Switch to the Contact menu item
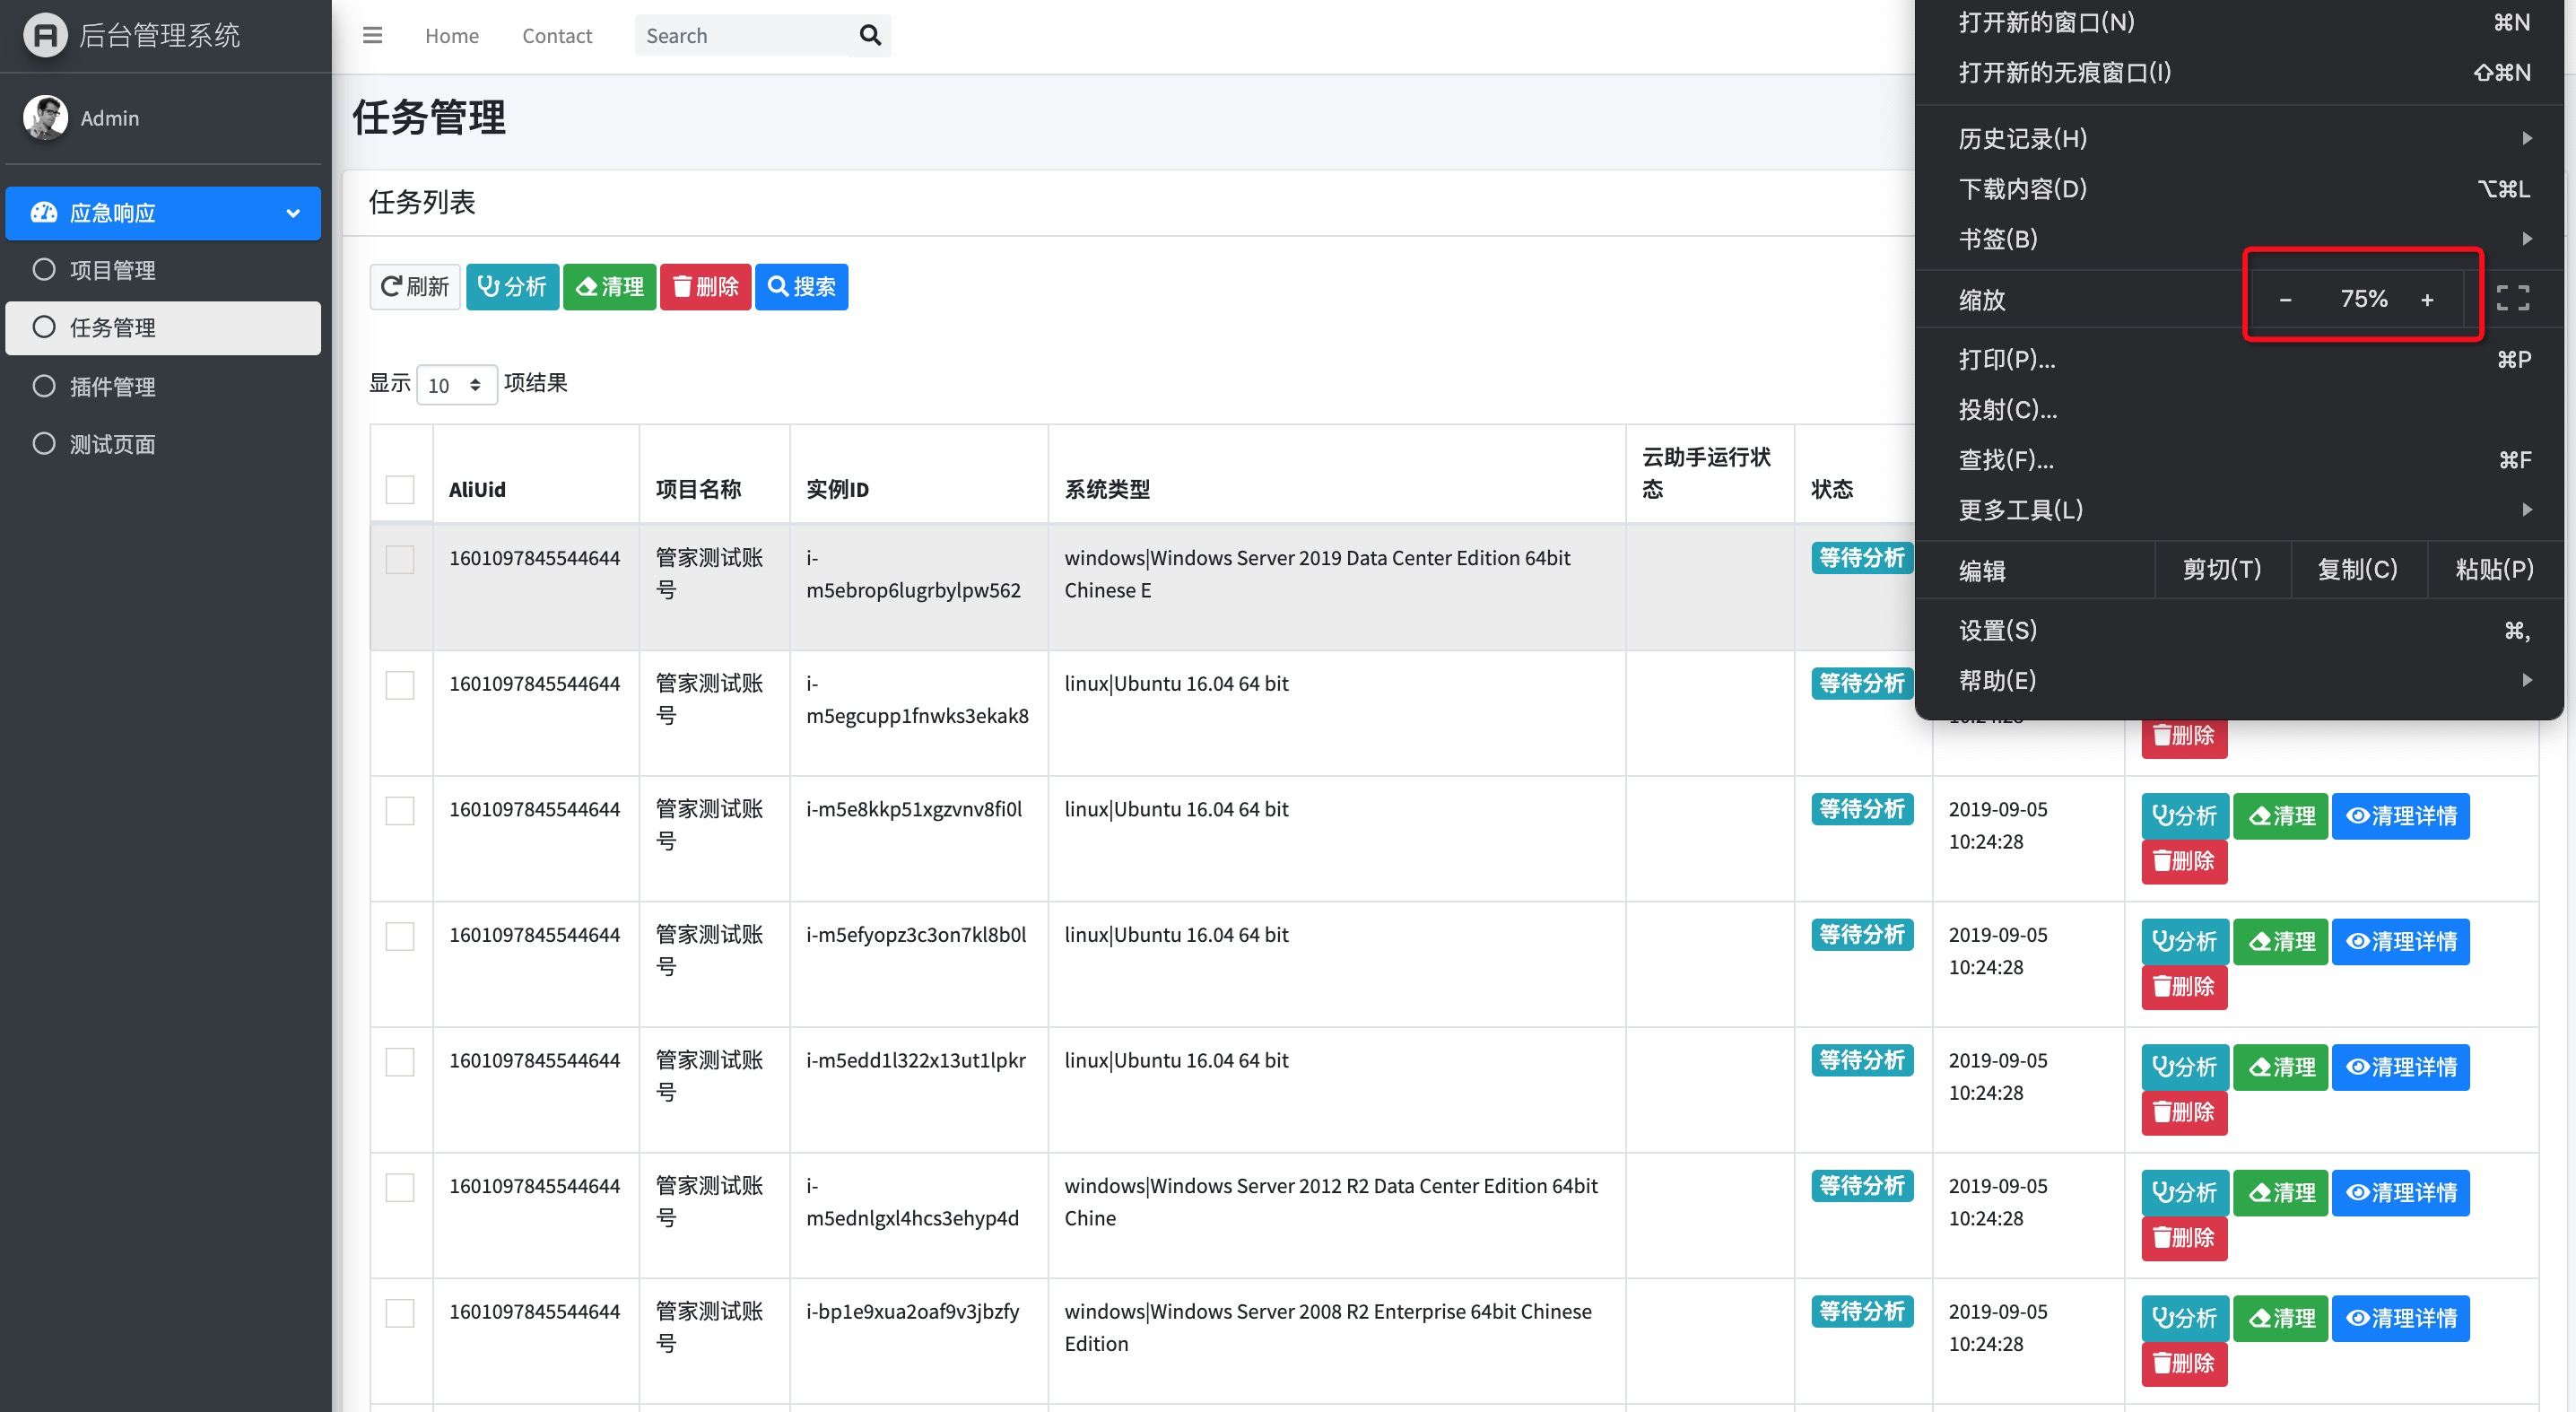 click(x=557, y=35)
